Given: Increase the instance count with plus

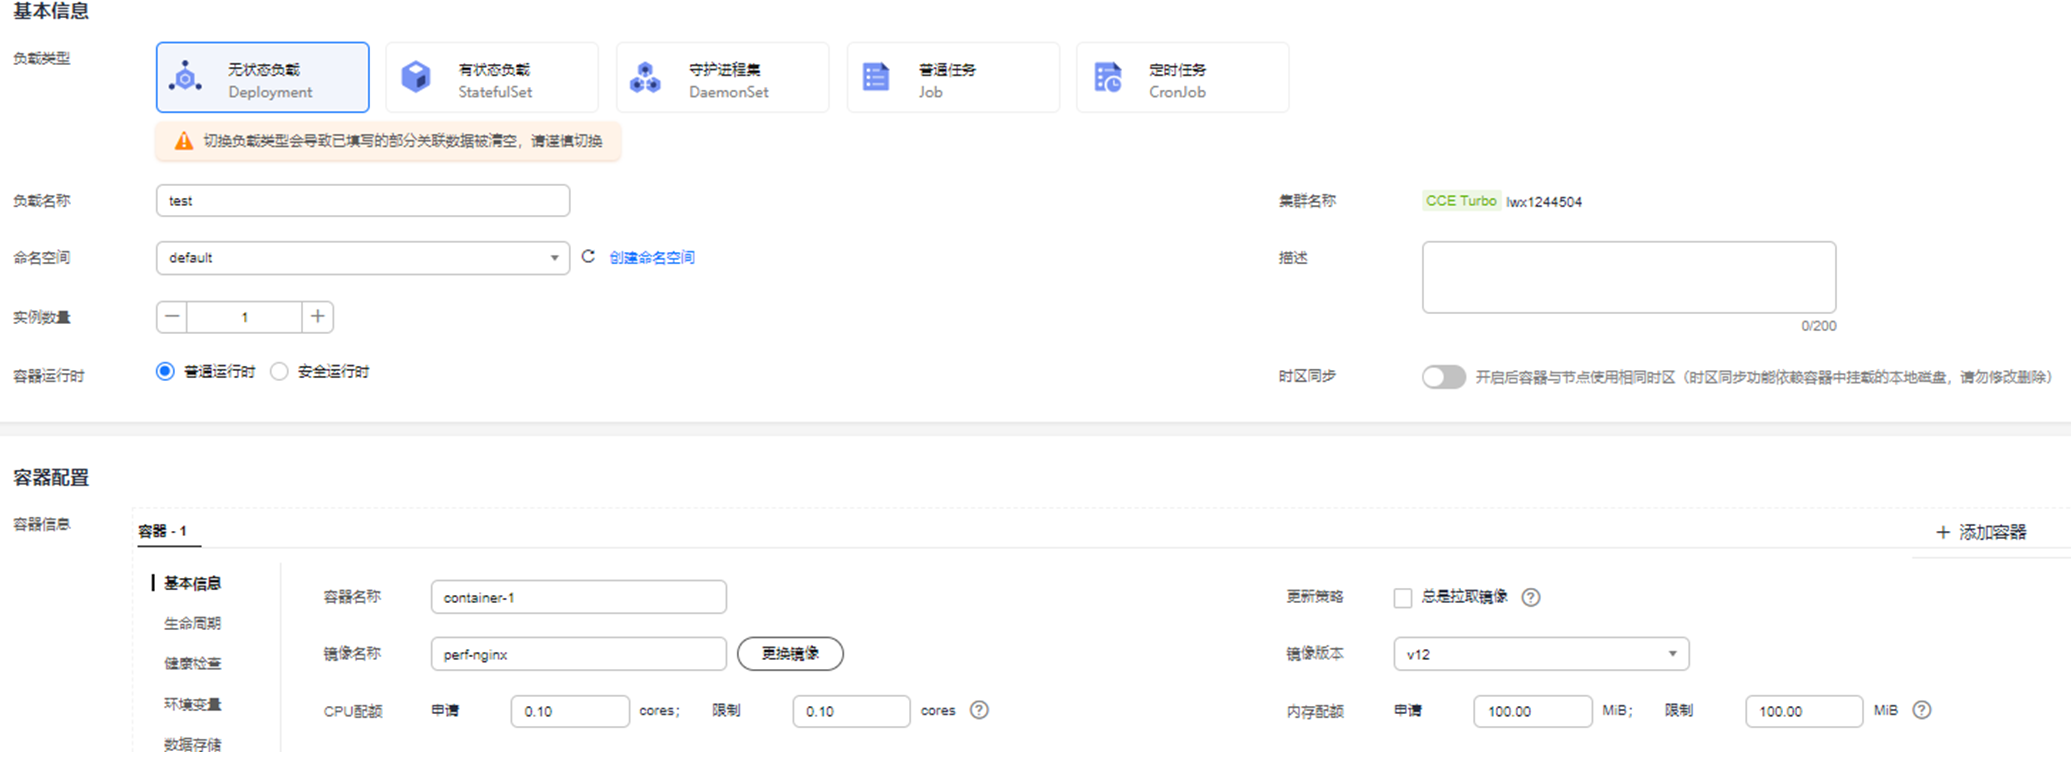Looking at the screenshot, I should point(318,317).
